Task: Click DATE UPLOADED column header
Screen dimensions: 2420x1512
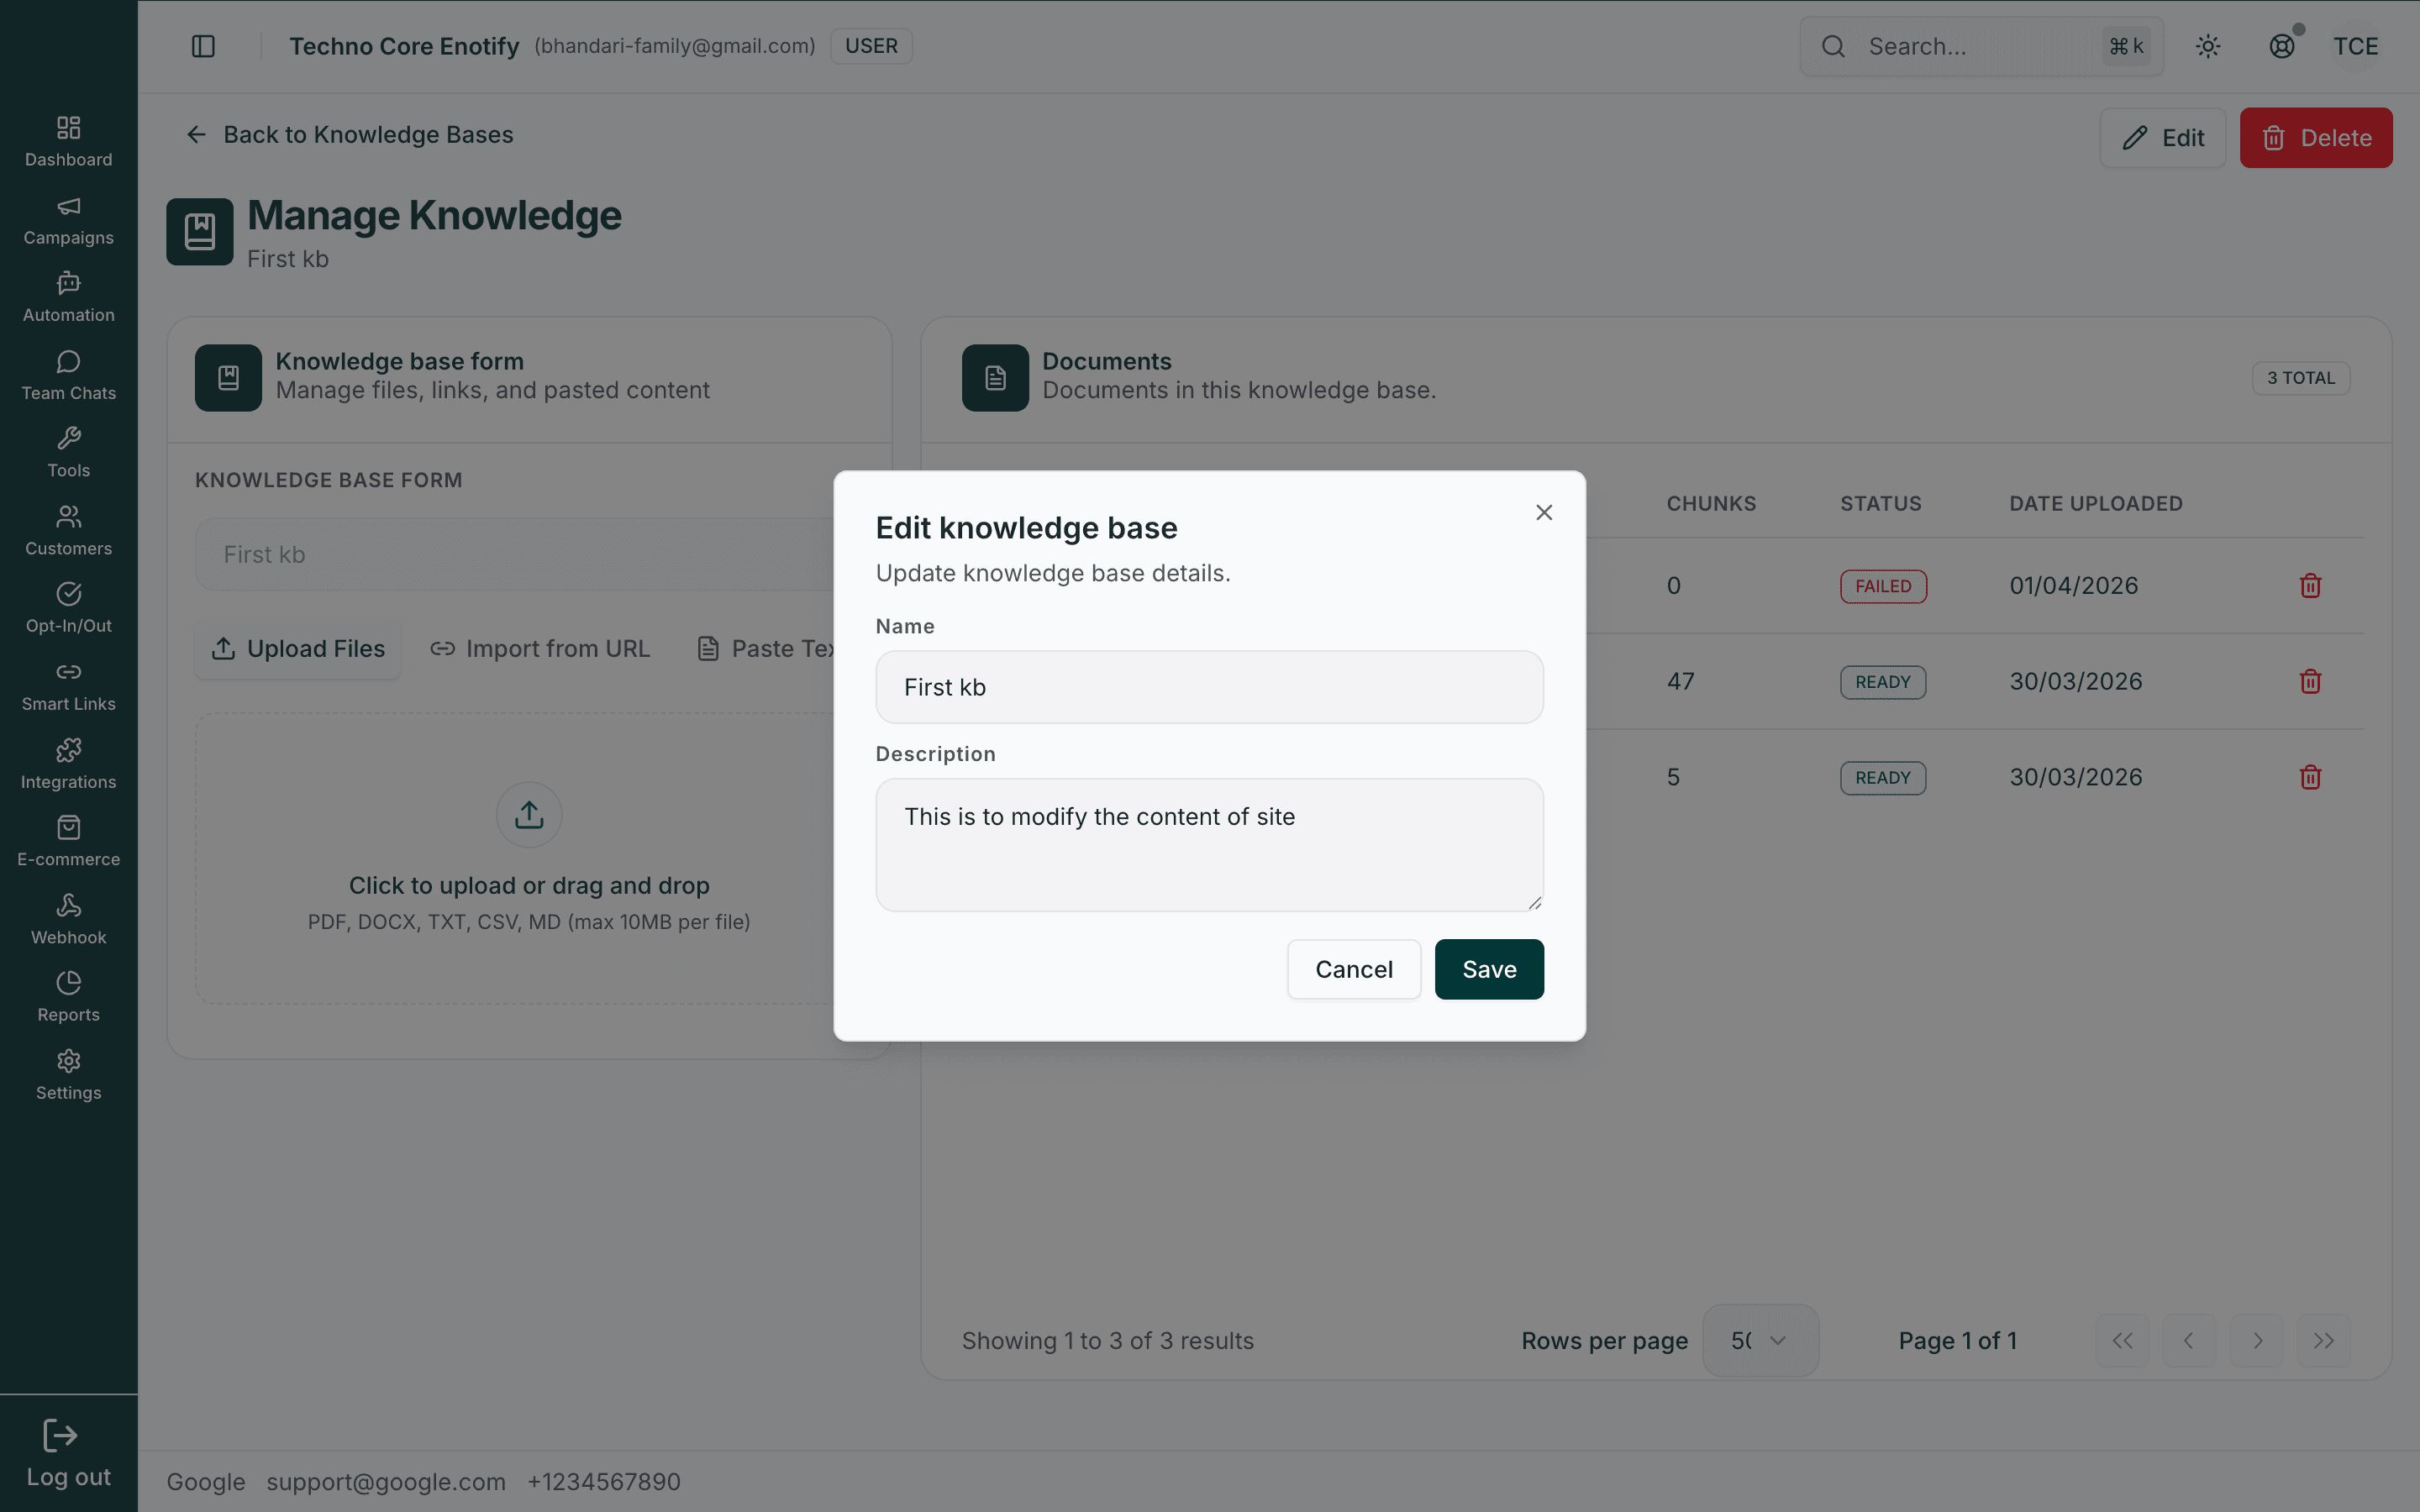Action: (2096, 503)
